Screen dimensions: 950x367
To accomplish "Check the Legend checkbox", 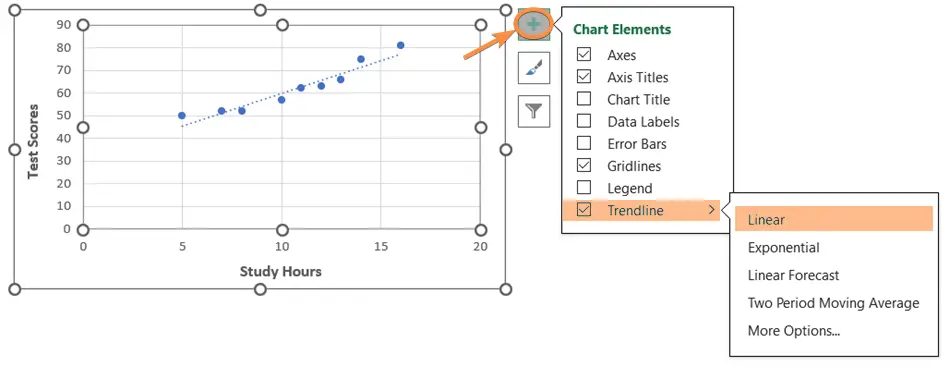I will 584,188.
